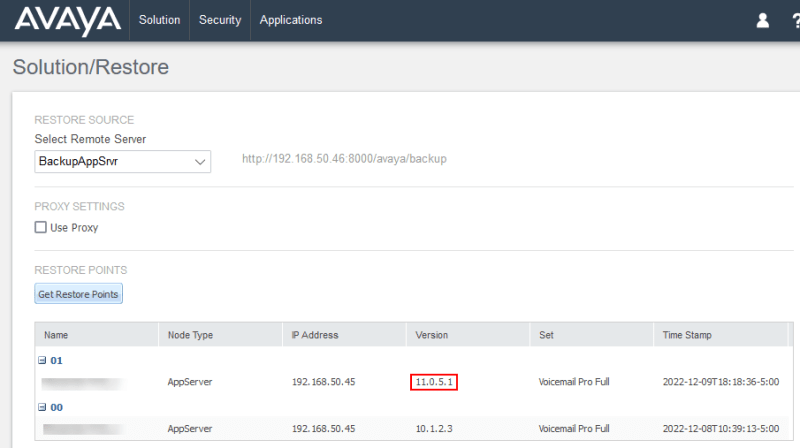Click the 01 restore point label
800x448 pixels.
click(56, 360)
